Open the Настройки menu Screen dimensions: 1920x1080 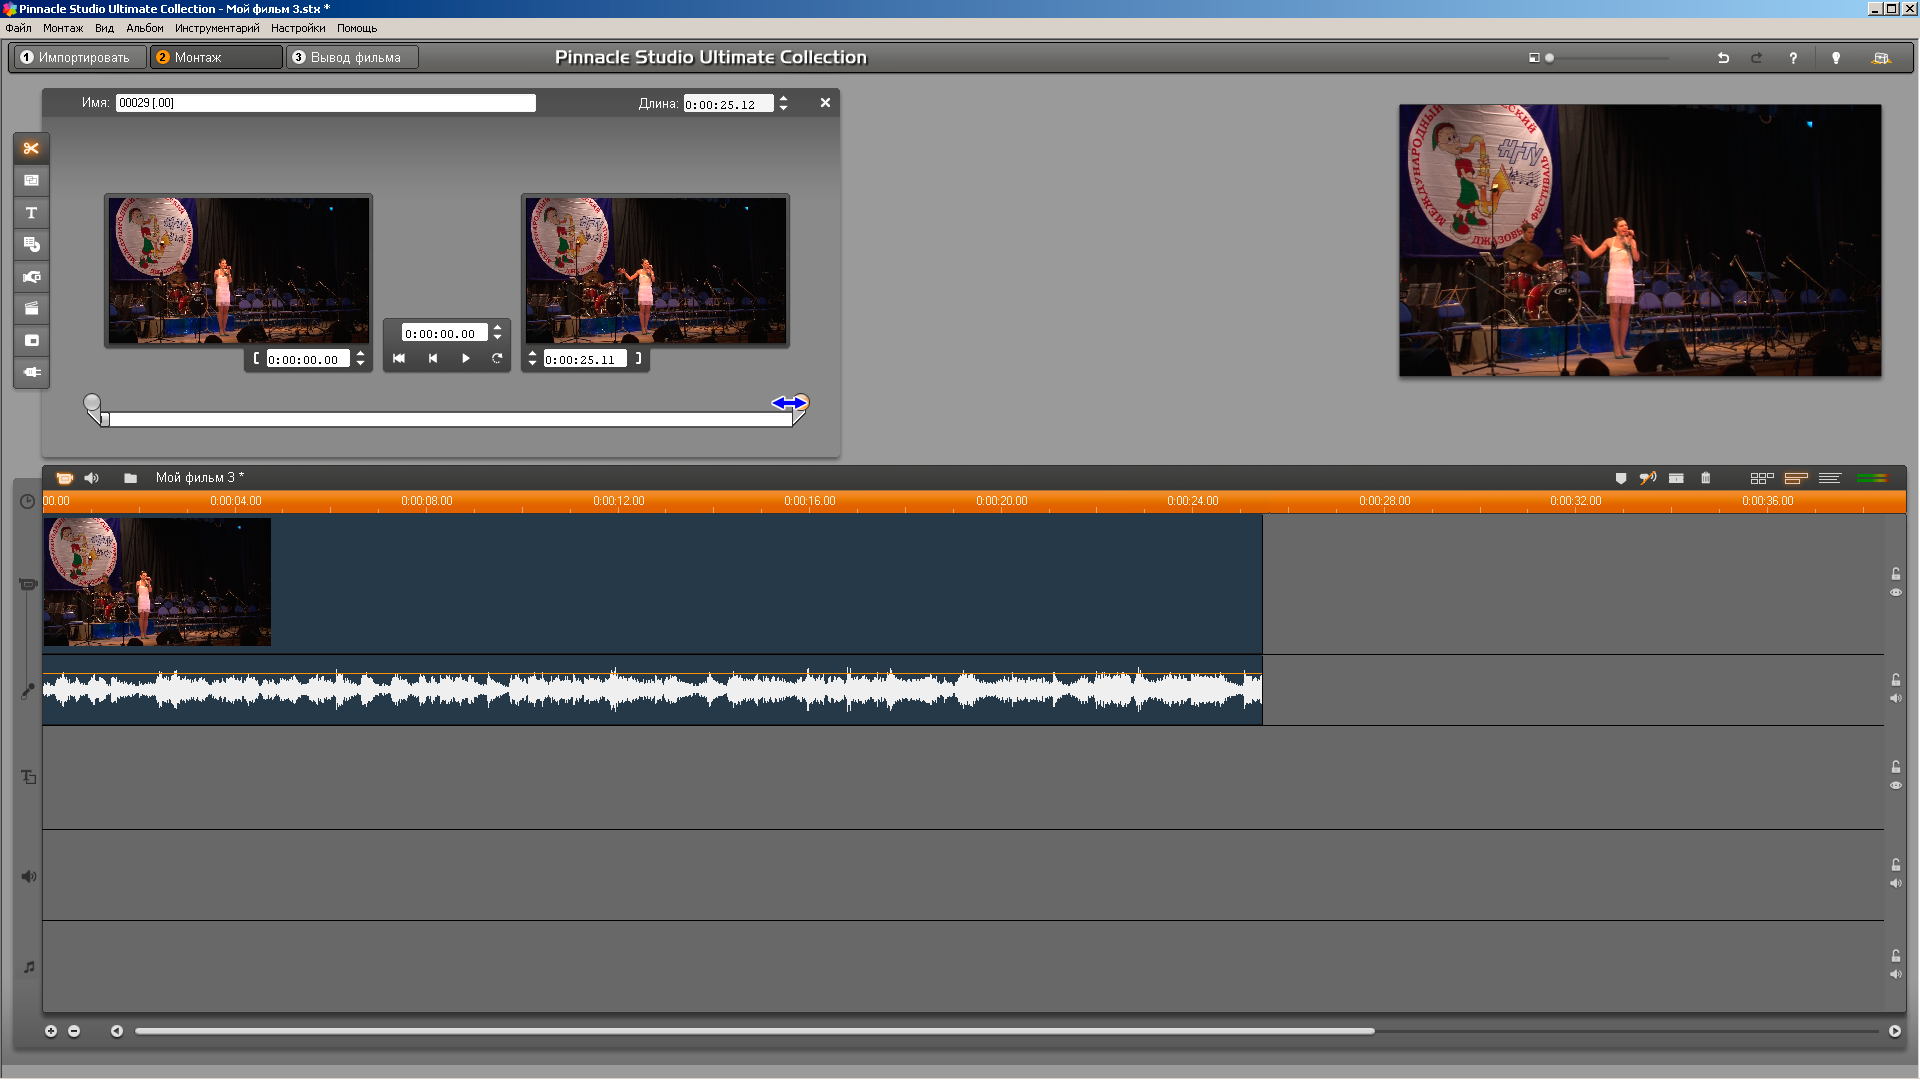coord(298,28)
